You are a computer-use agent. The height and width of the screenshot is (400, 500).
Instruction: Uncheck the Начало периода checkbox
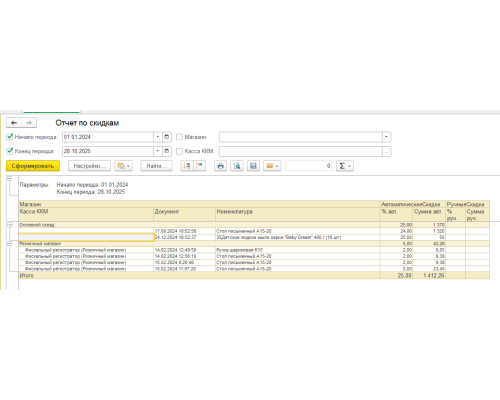pyautogui.click(x=10, y=137)
